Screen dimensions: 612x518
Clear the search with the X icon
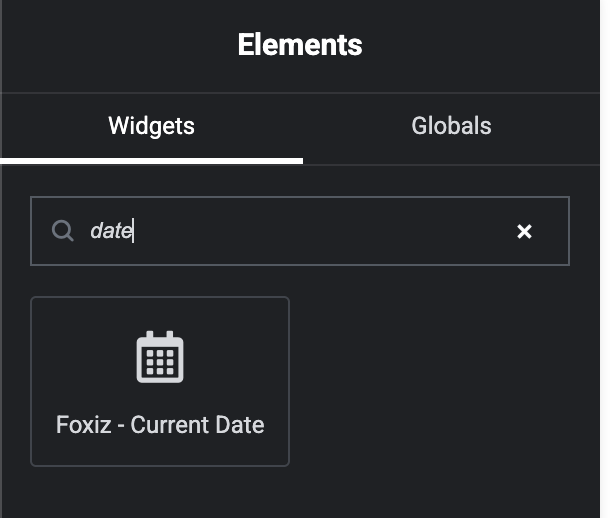point(524,232)
